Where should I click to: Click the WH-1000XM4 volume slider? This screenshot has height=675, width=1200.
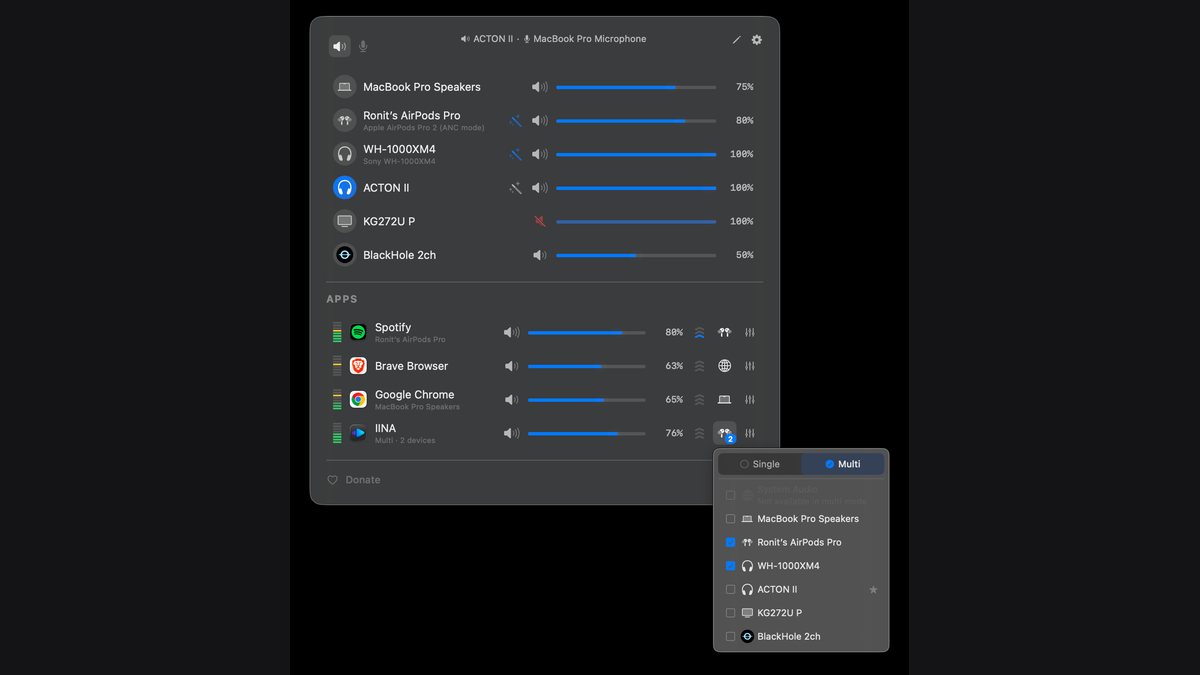coord(636,154)
